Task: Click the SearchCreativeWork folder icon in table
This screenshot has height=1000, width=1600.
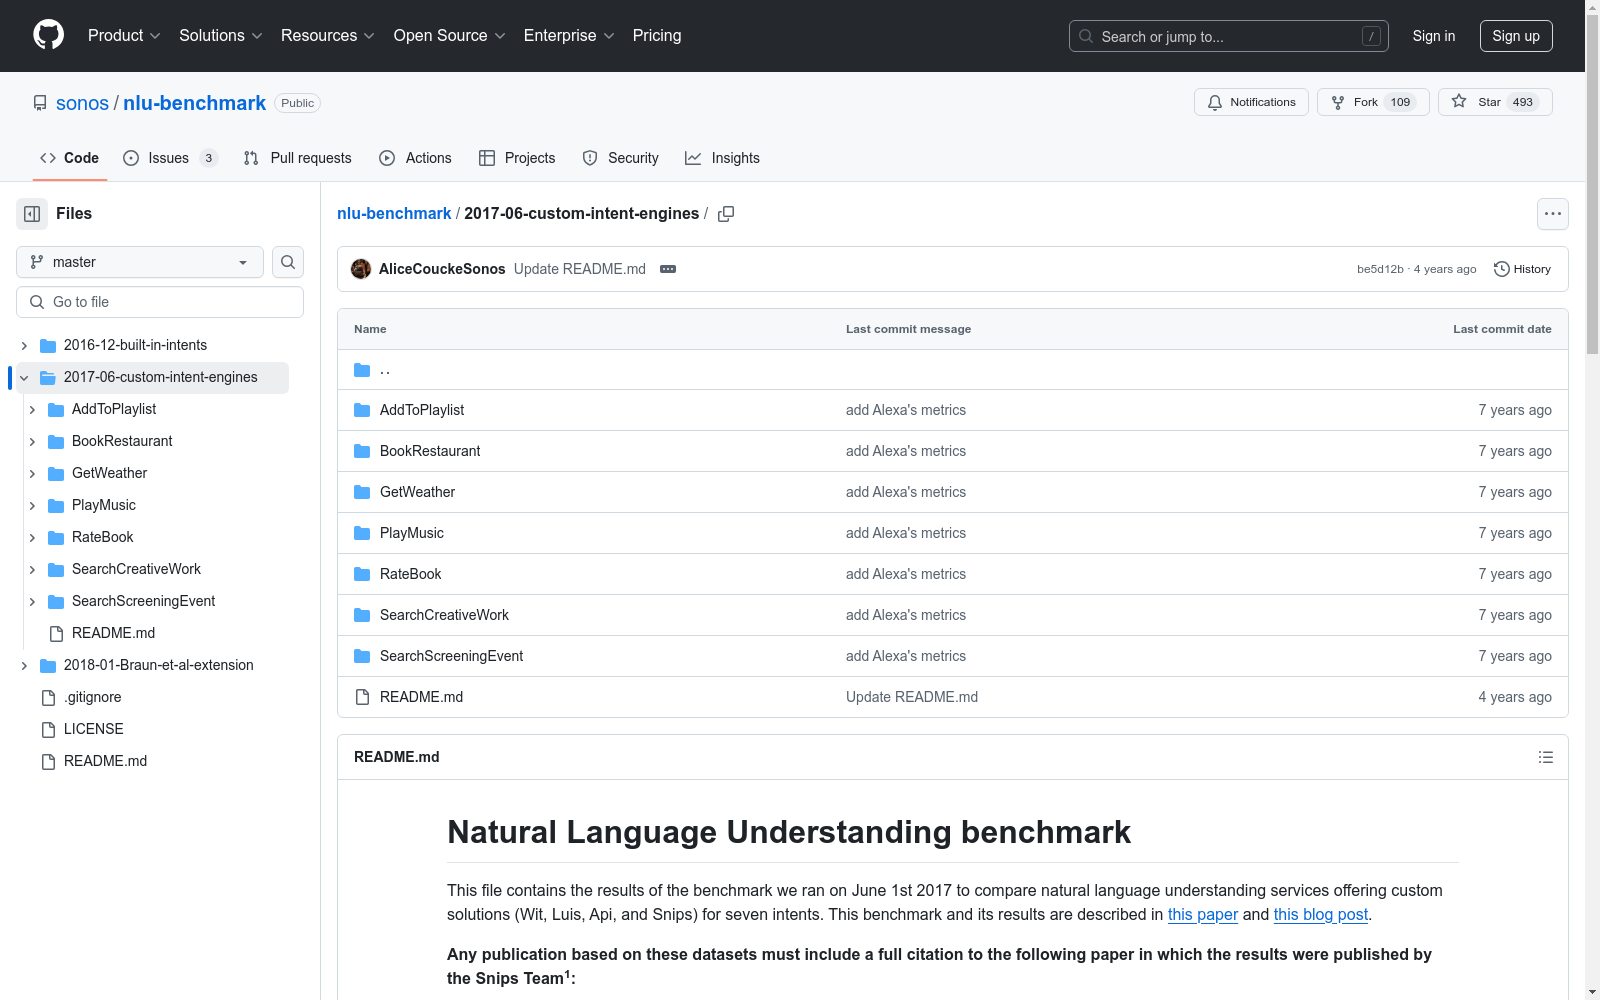Action: [362, 615]
